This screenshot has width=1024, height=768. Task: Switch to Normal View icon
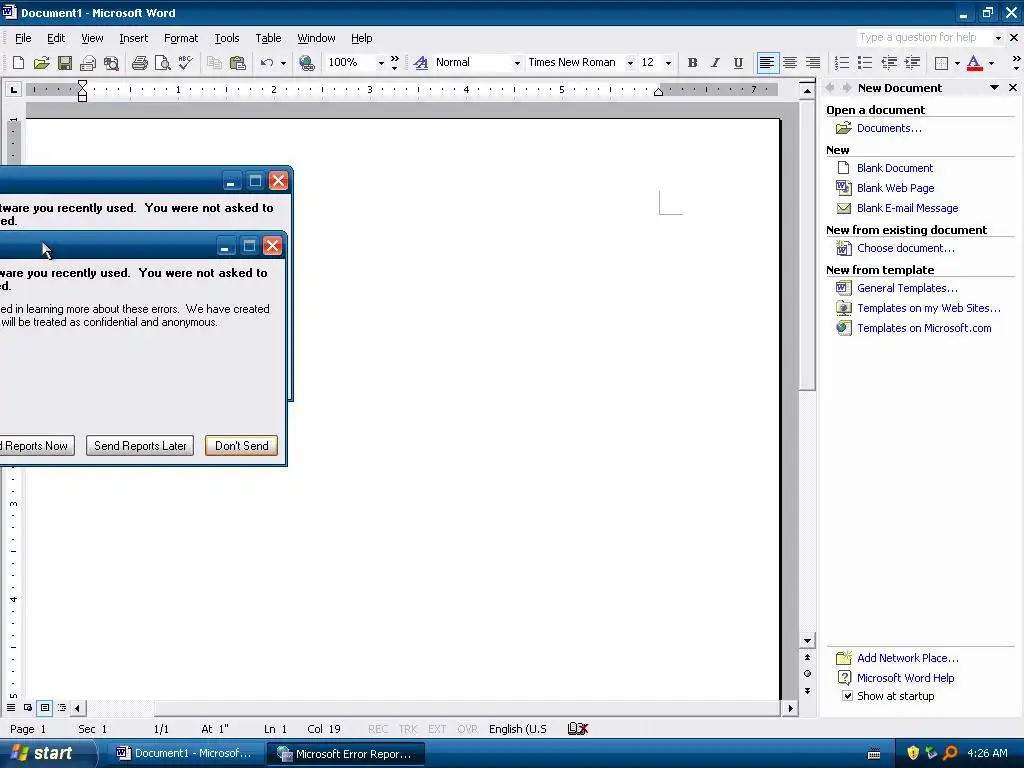[x=10, y=707]
